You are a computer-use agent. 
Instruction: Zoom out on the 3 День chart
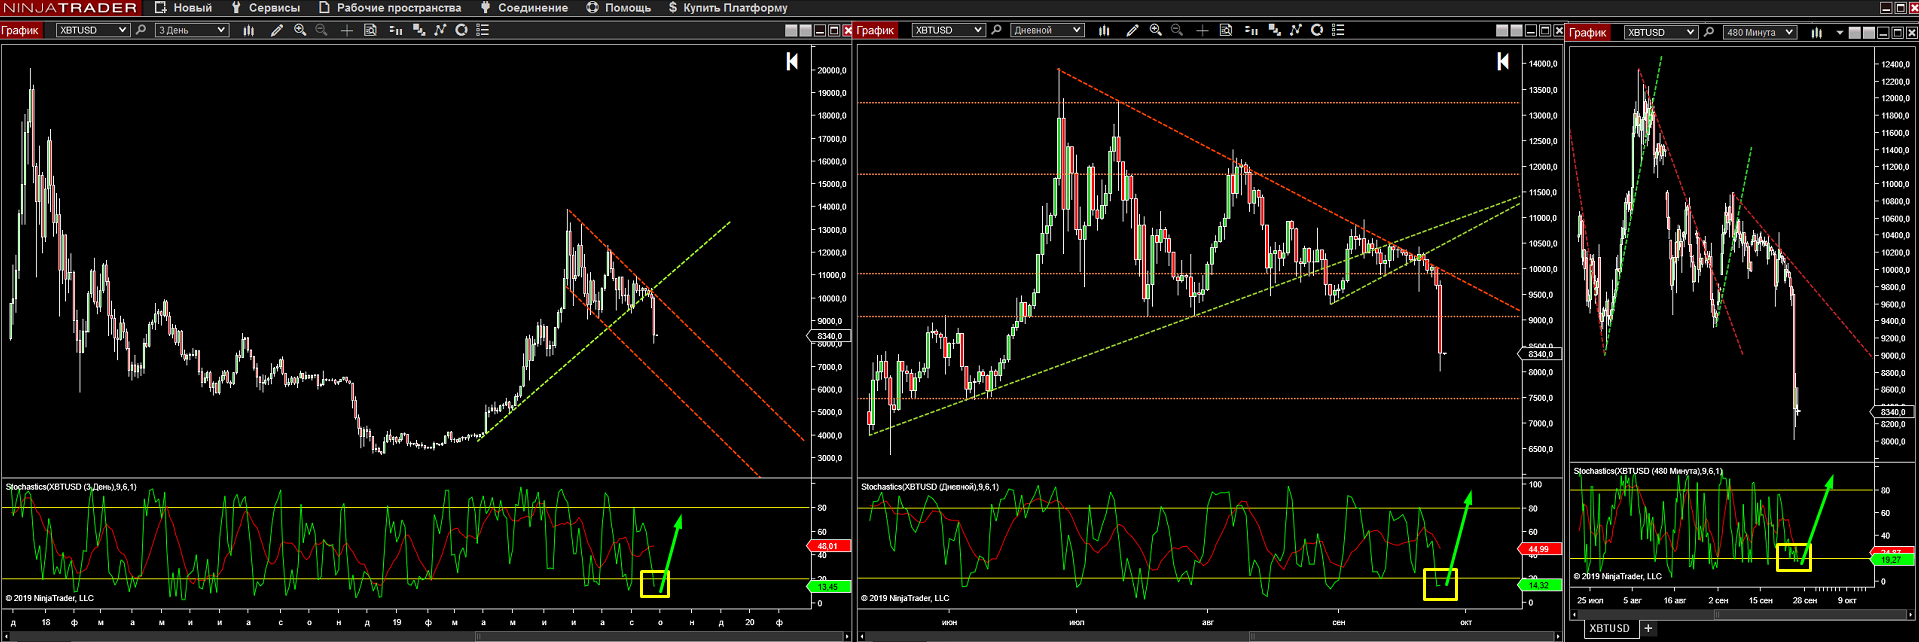tap(321, 30)
